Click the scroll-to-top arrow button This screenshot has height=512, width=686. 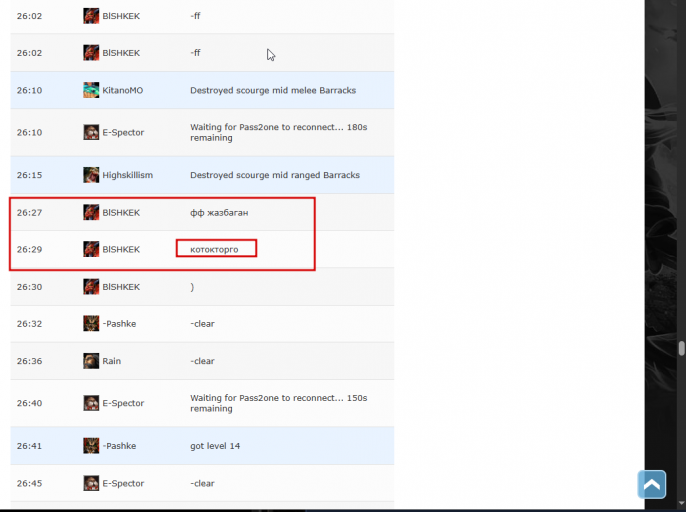click(x=651, y=484)
